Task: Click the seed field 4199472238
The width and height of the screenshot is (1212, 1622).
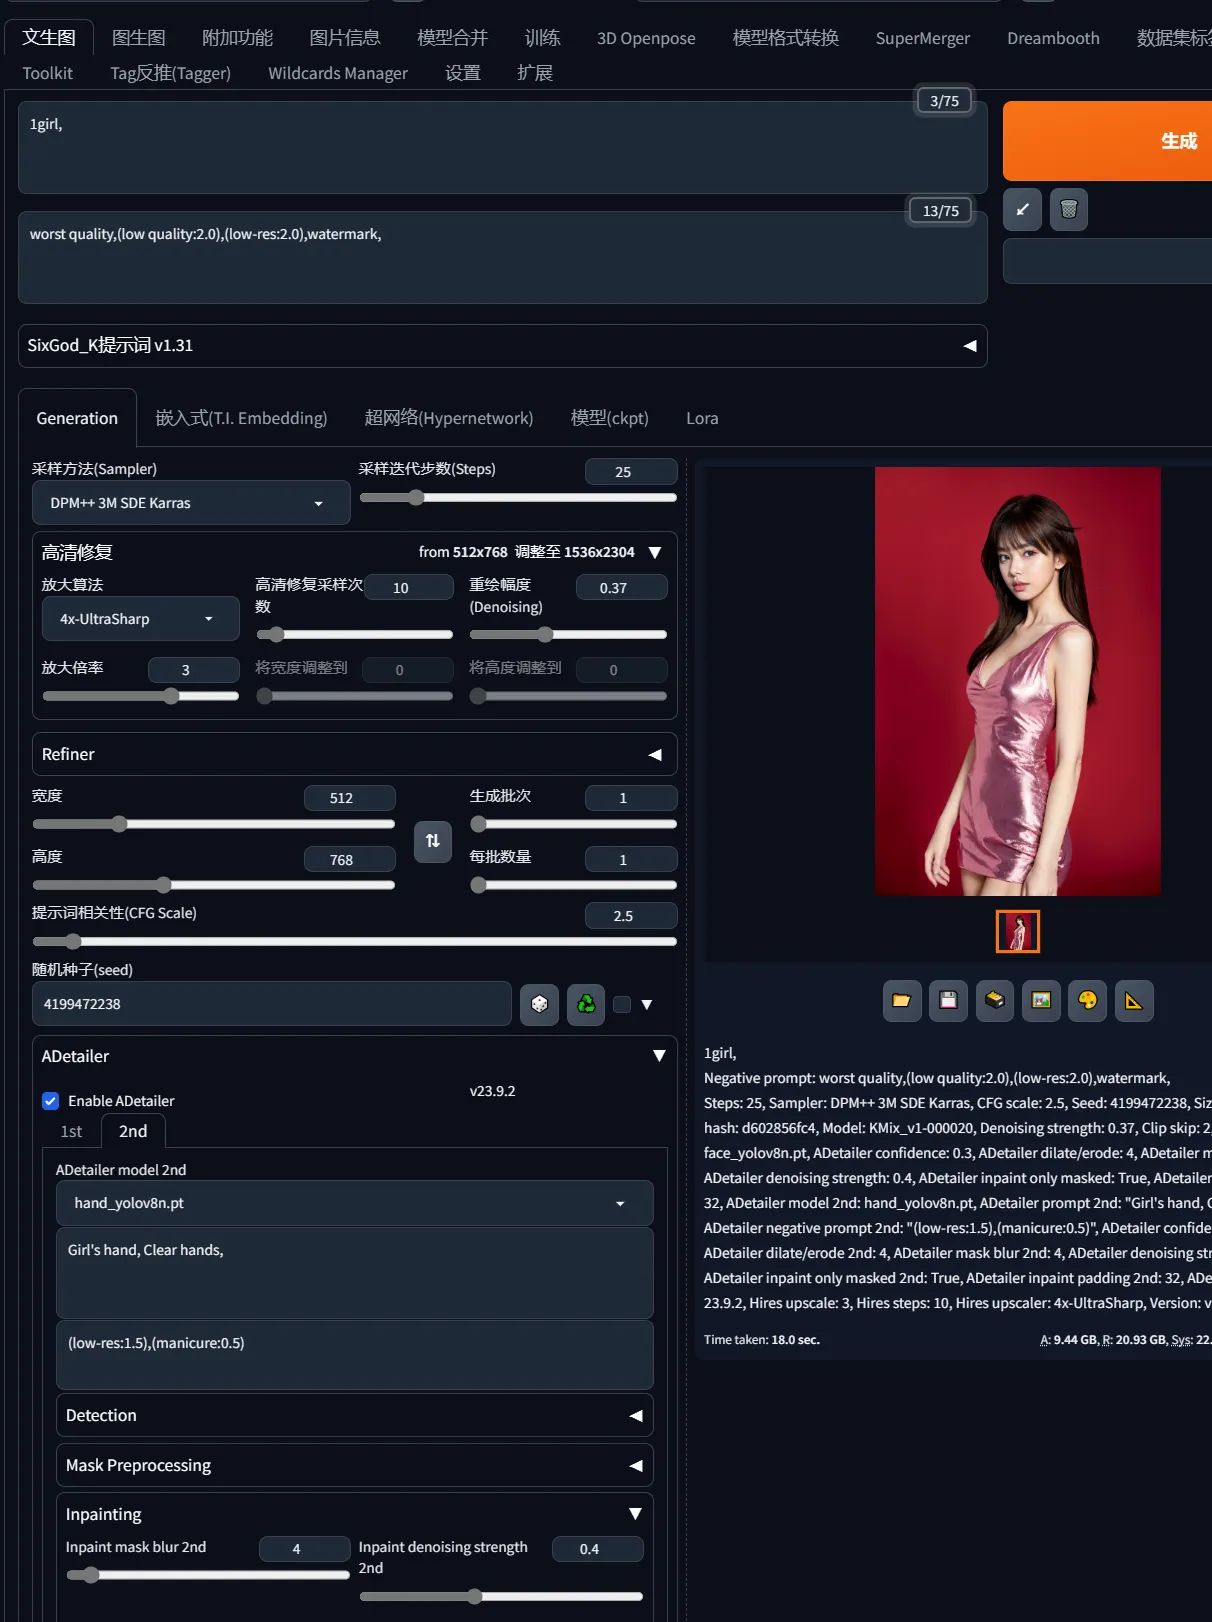Action: (x=272, y=1004)
